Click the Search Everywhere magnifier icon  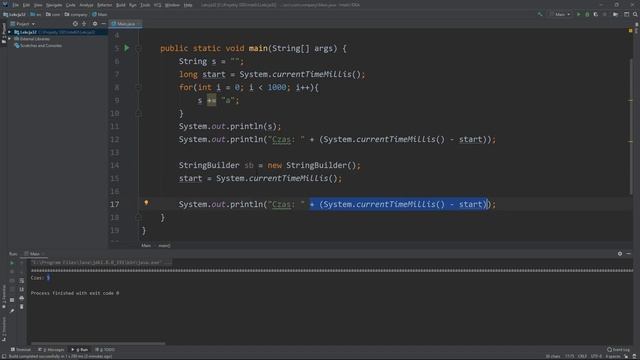pos(635,14)
